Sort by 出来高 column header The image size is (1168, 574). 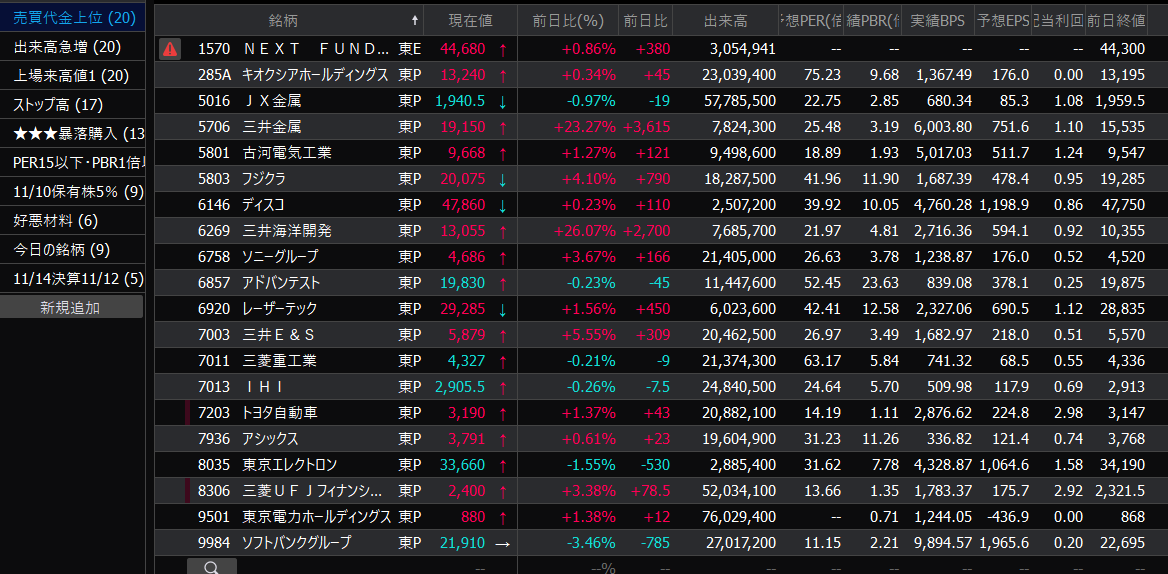(x=726, y=21)
